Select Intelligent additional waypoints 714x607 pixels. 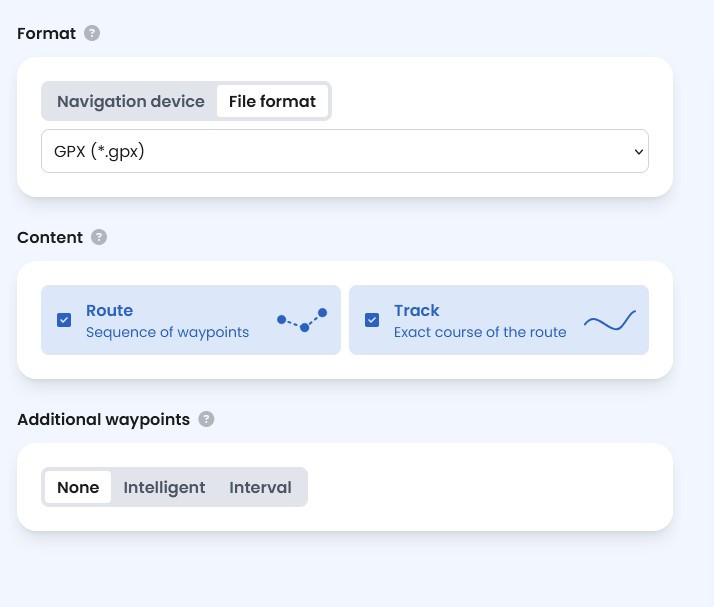(x=164, y=487)
